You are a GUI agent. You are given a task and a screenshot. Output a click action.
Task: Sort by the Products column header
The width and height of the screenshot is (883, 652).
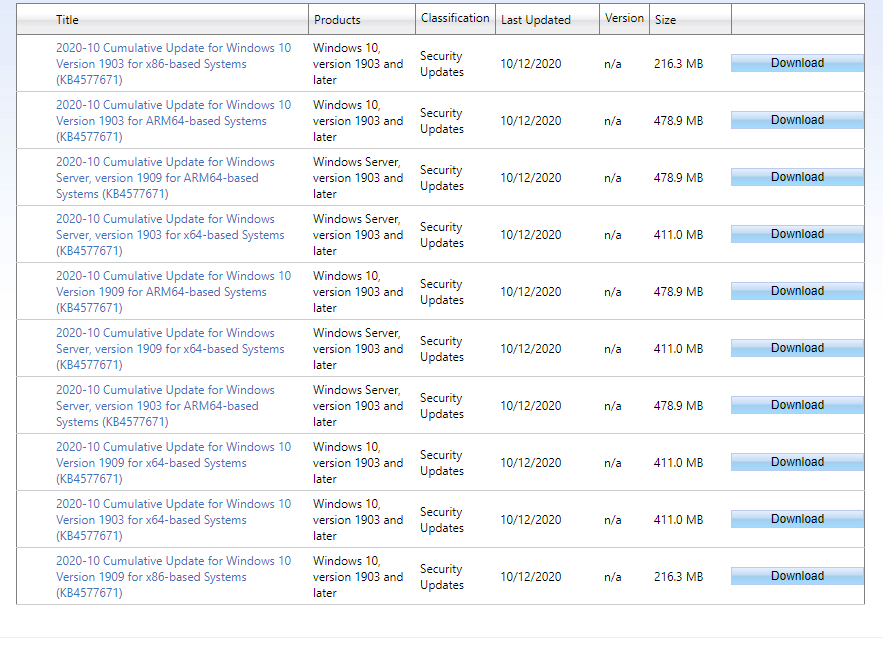coord(337,20)
